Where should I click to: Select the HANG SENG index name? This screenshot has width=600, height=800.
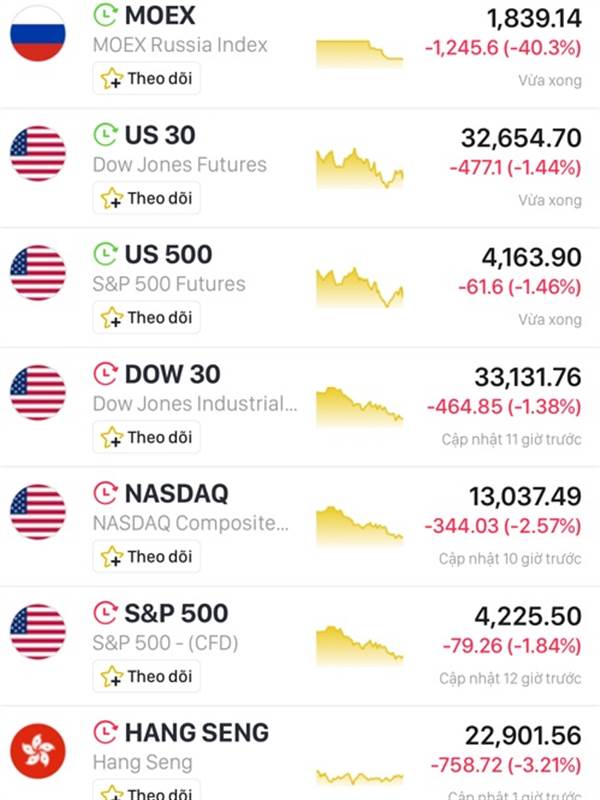coord(197,733)
